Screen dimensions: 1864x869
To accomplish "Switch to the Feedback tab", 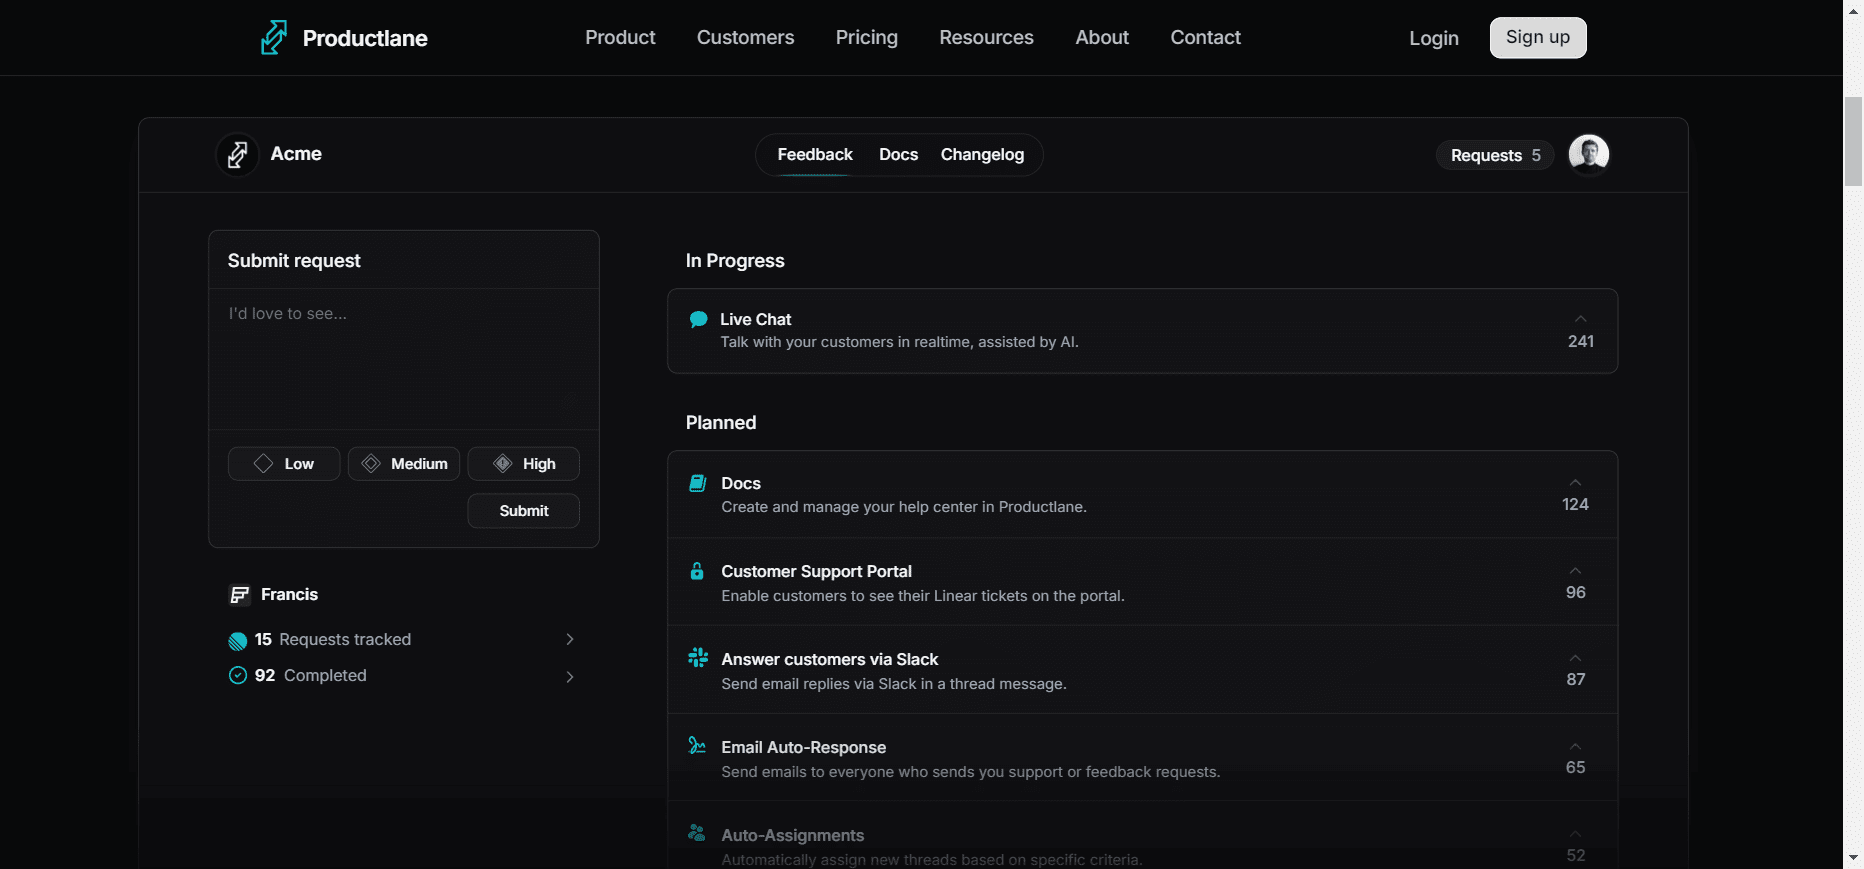I will pyautogui.click(x=815, y=155).
